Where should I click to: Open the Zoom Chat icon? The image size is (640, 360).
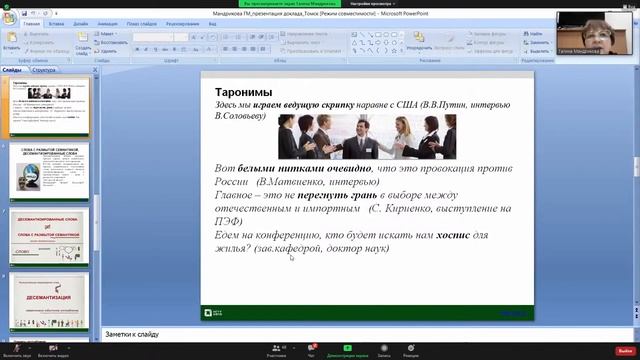pyautogui.click(x=311, y=348)
